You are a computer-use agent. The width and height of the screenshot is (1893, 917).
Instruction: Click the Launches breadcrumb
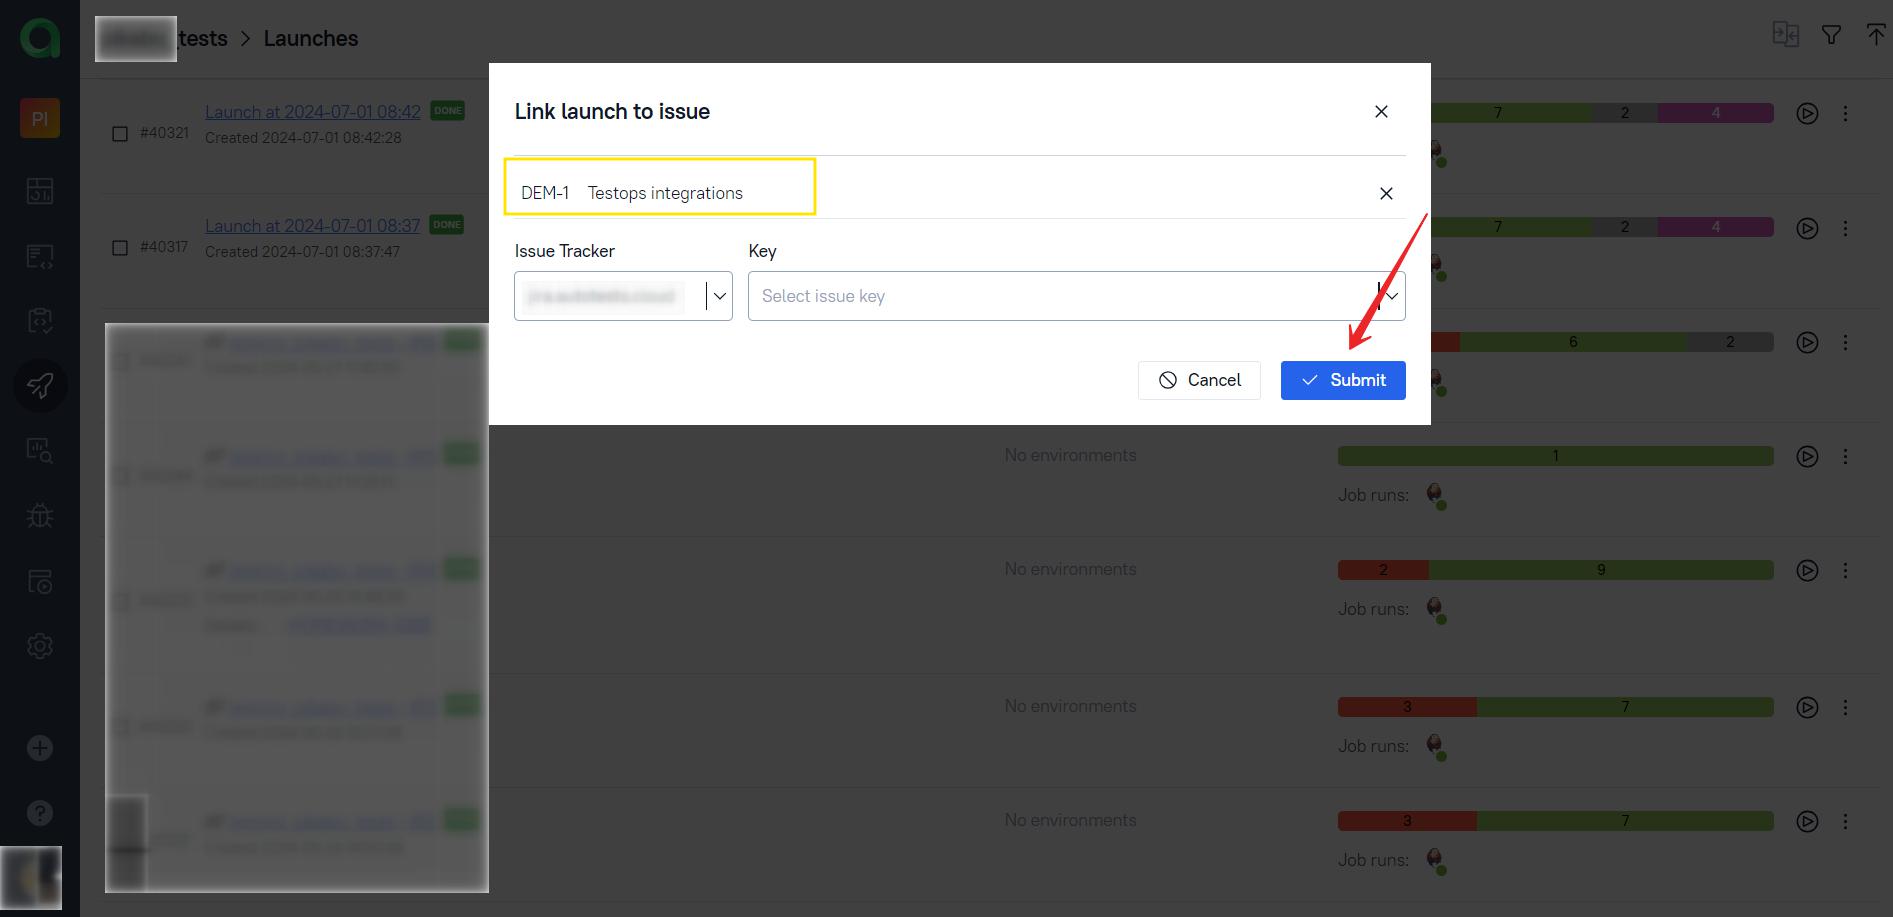coord(311,38)
